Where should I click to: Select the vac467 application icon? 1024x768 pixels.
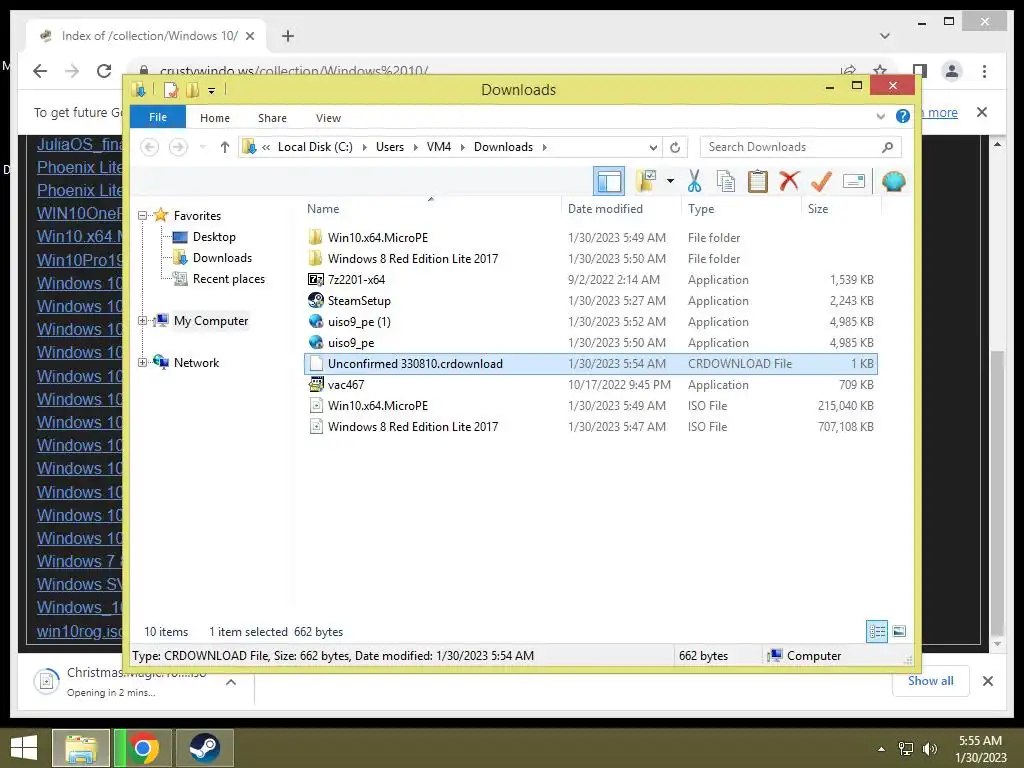[315, 385]
